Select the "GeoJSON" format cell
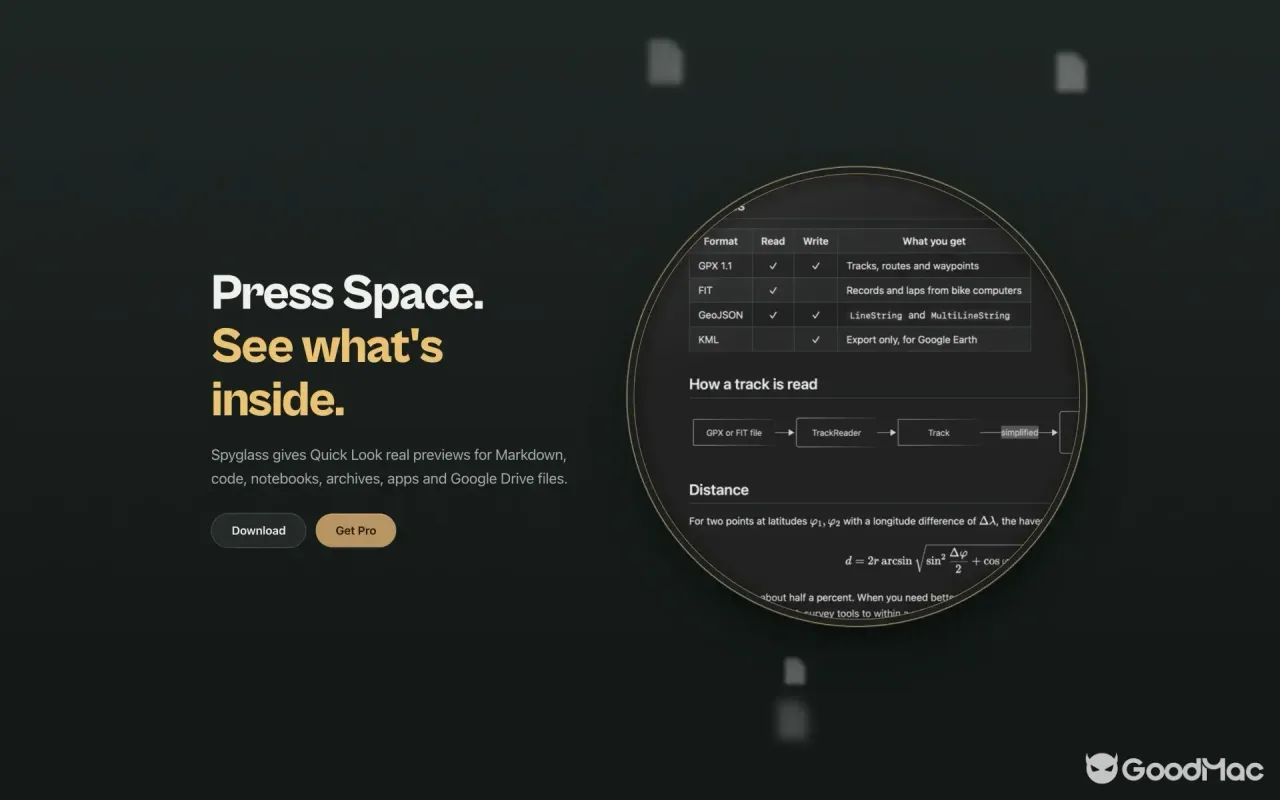 pyautogui.click(x=721, y=315)
